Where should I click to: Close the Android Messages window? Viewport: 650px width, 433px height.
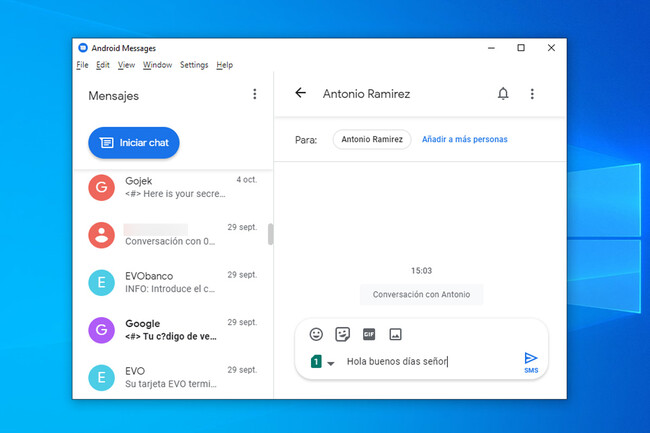551,48
